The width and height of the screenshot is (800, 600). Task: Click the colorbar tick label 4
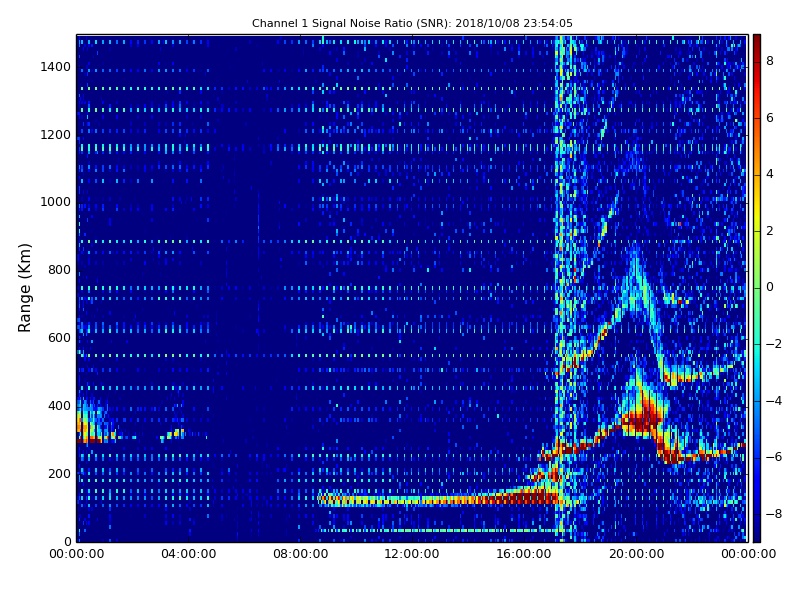click(x=770, y=174)
